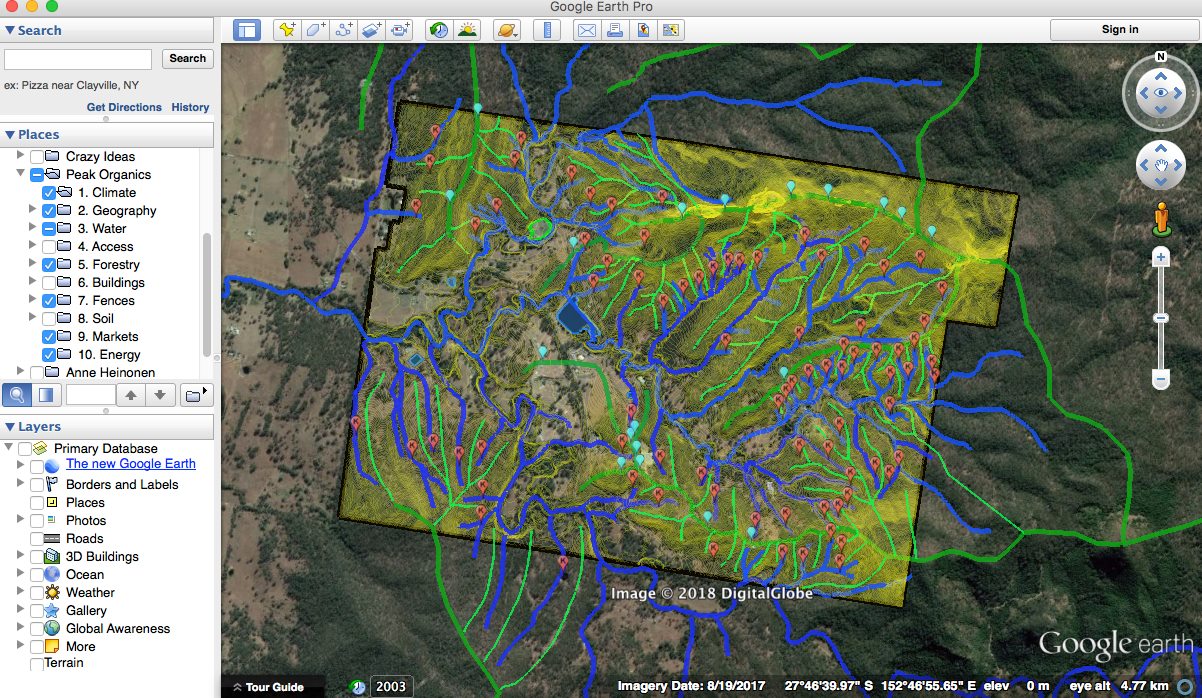This screenshot has width=1202, height=698.
Task: Select the Add Image Overlay tool
Action: pyautogui.click(x=373, y=30)
